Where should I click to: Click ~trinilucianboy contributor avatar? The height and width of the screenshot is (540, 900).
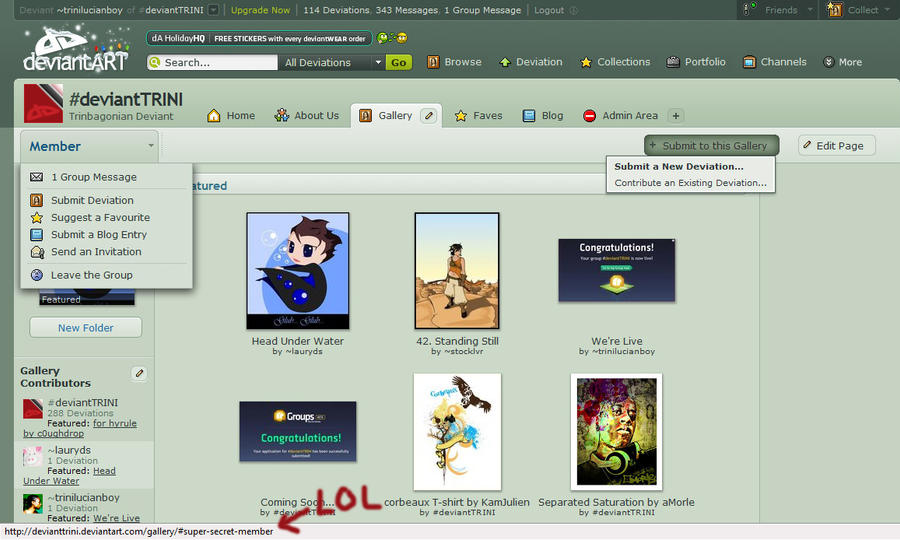tap(33, 504)
